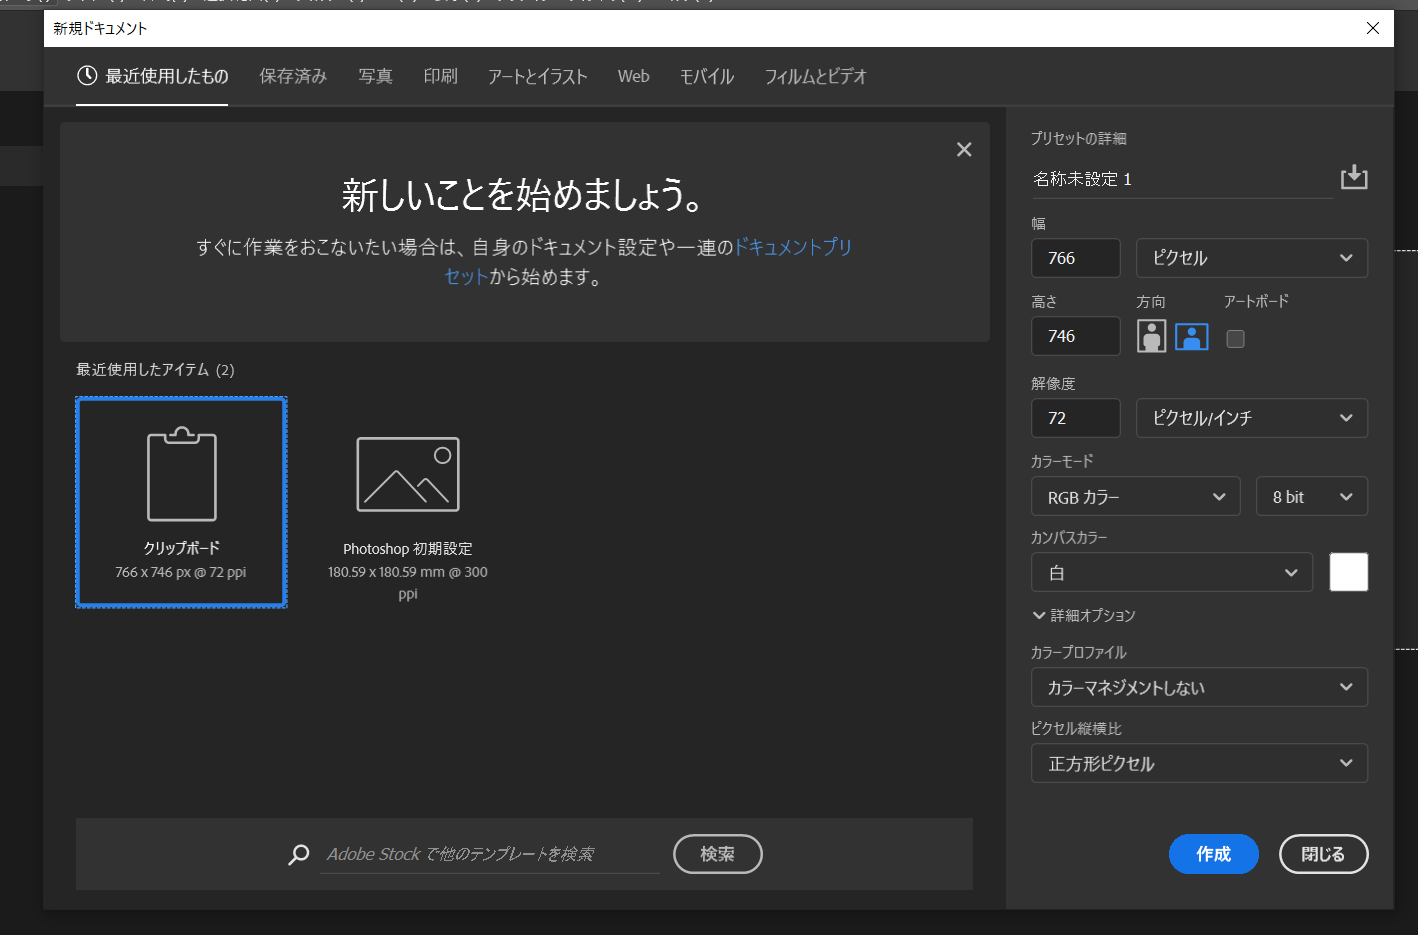Image resolution: width=1418 pixels, height=935 pixels.
Task: Click the 作成 button
Action: tap(1213, 854)
